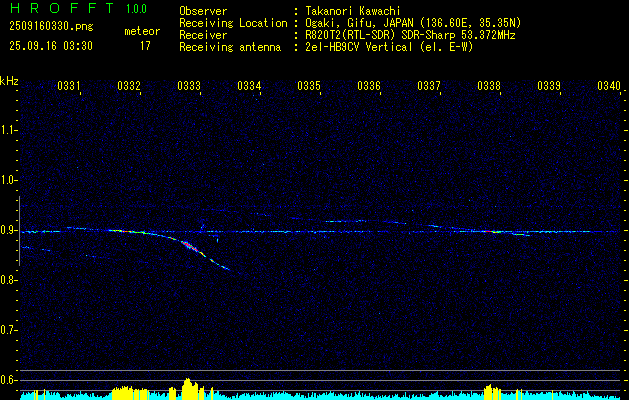Click the 0338 time marker
Image resolution: width=629 pixels, height=400 pixels.
[x=489, y=85]
